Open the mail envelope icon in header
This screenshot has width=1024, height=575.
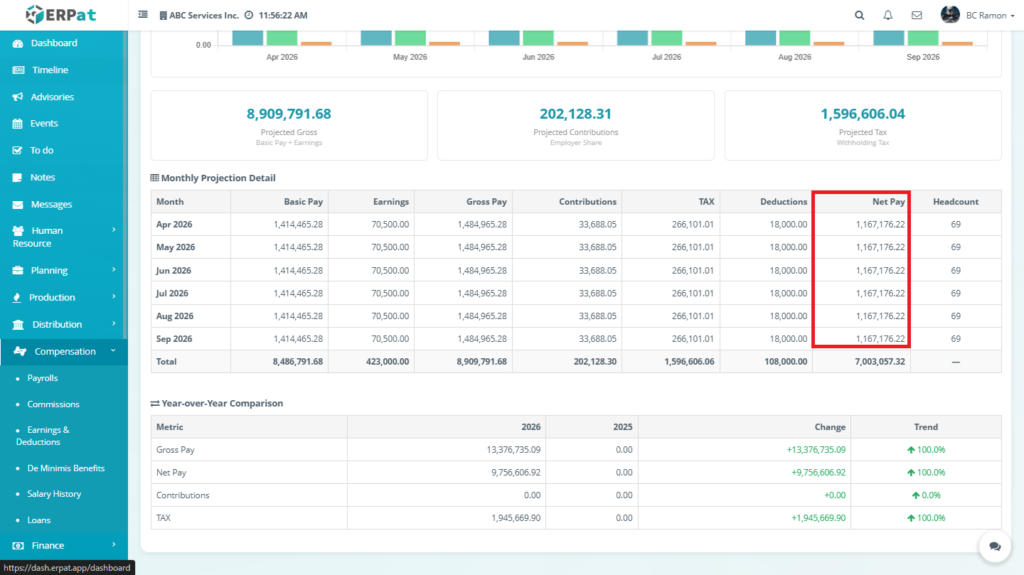point(916,15)
